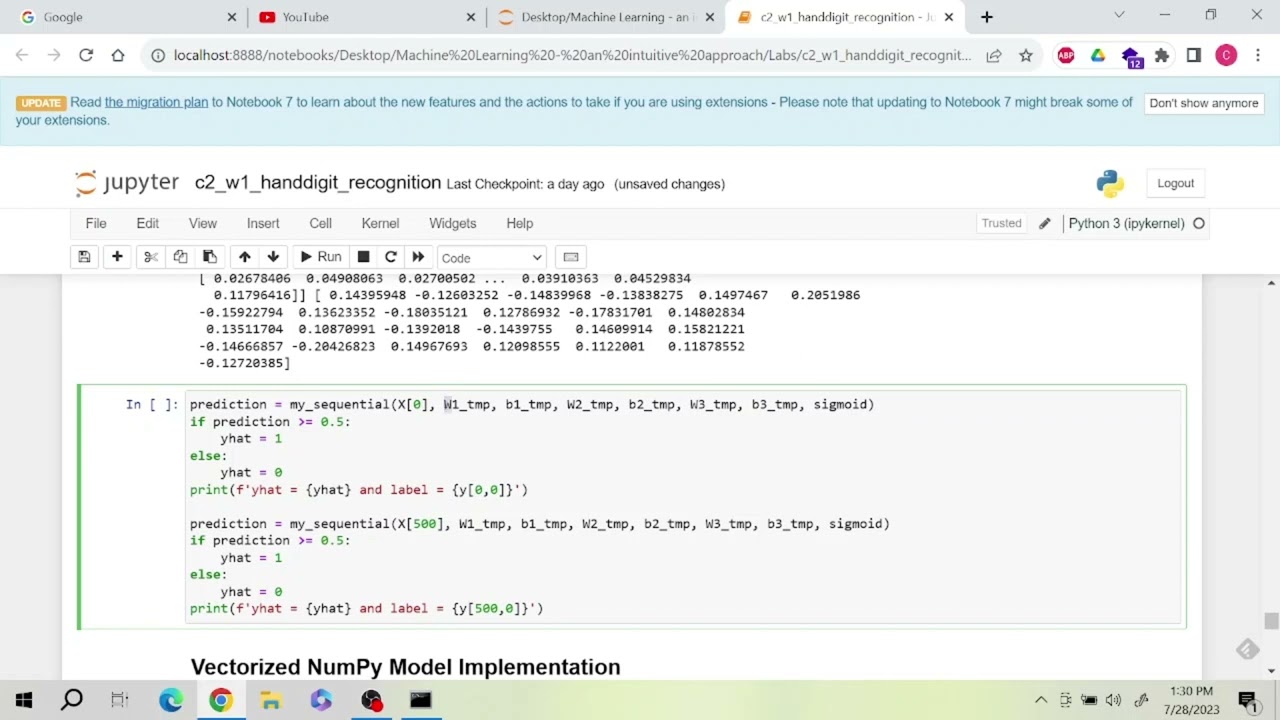This screenshot has height=720, width=1280.
Task: Go to browser home page
Action: point(118,56)
